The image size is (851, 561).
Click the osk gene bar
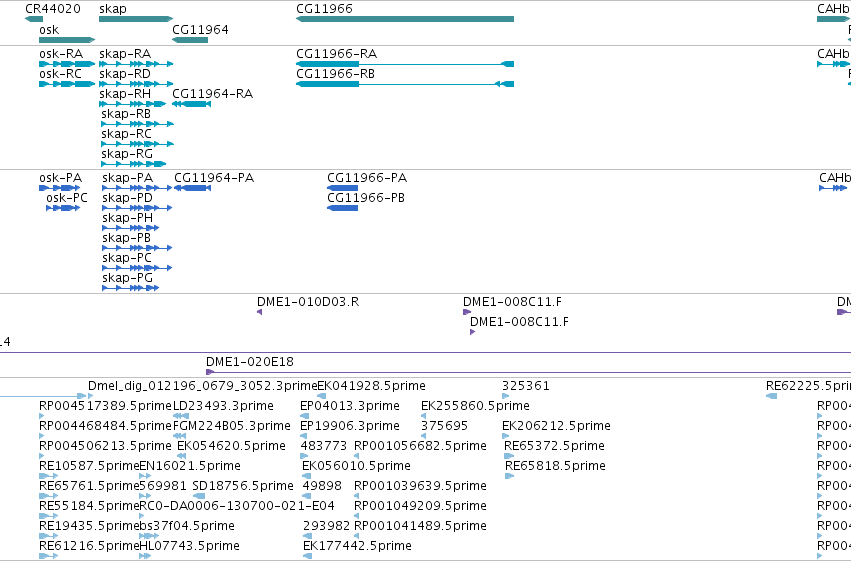(x=67, y=40)
